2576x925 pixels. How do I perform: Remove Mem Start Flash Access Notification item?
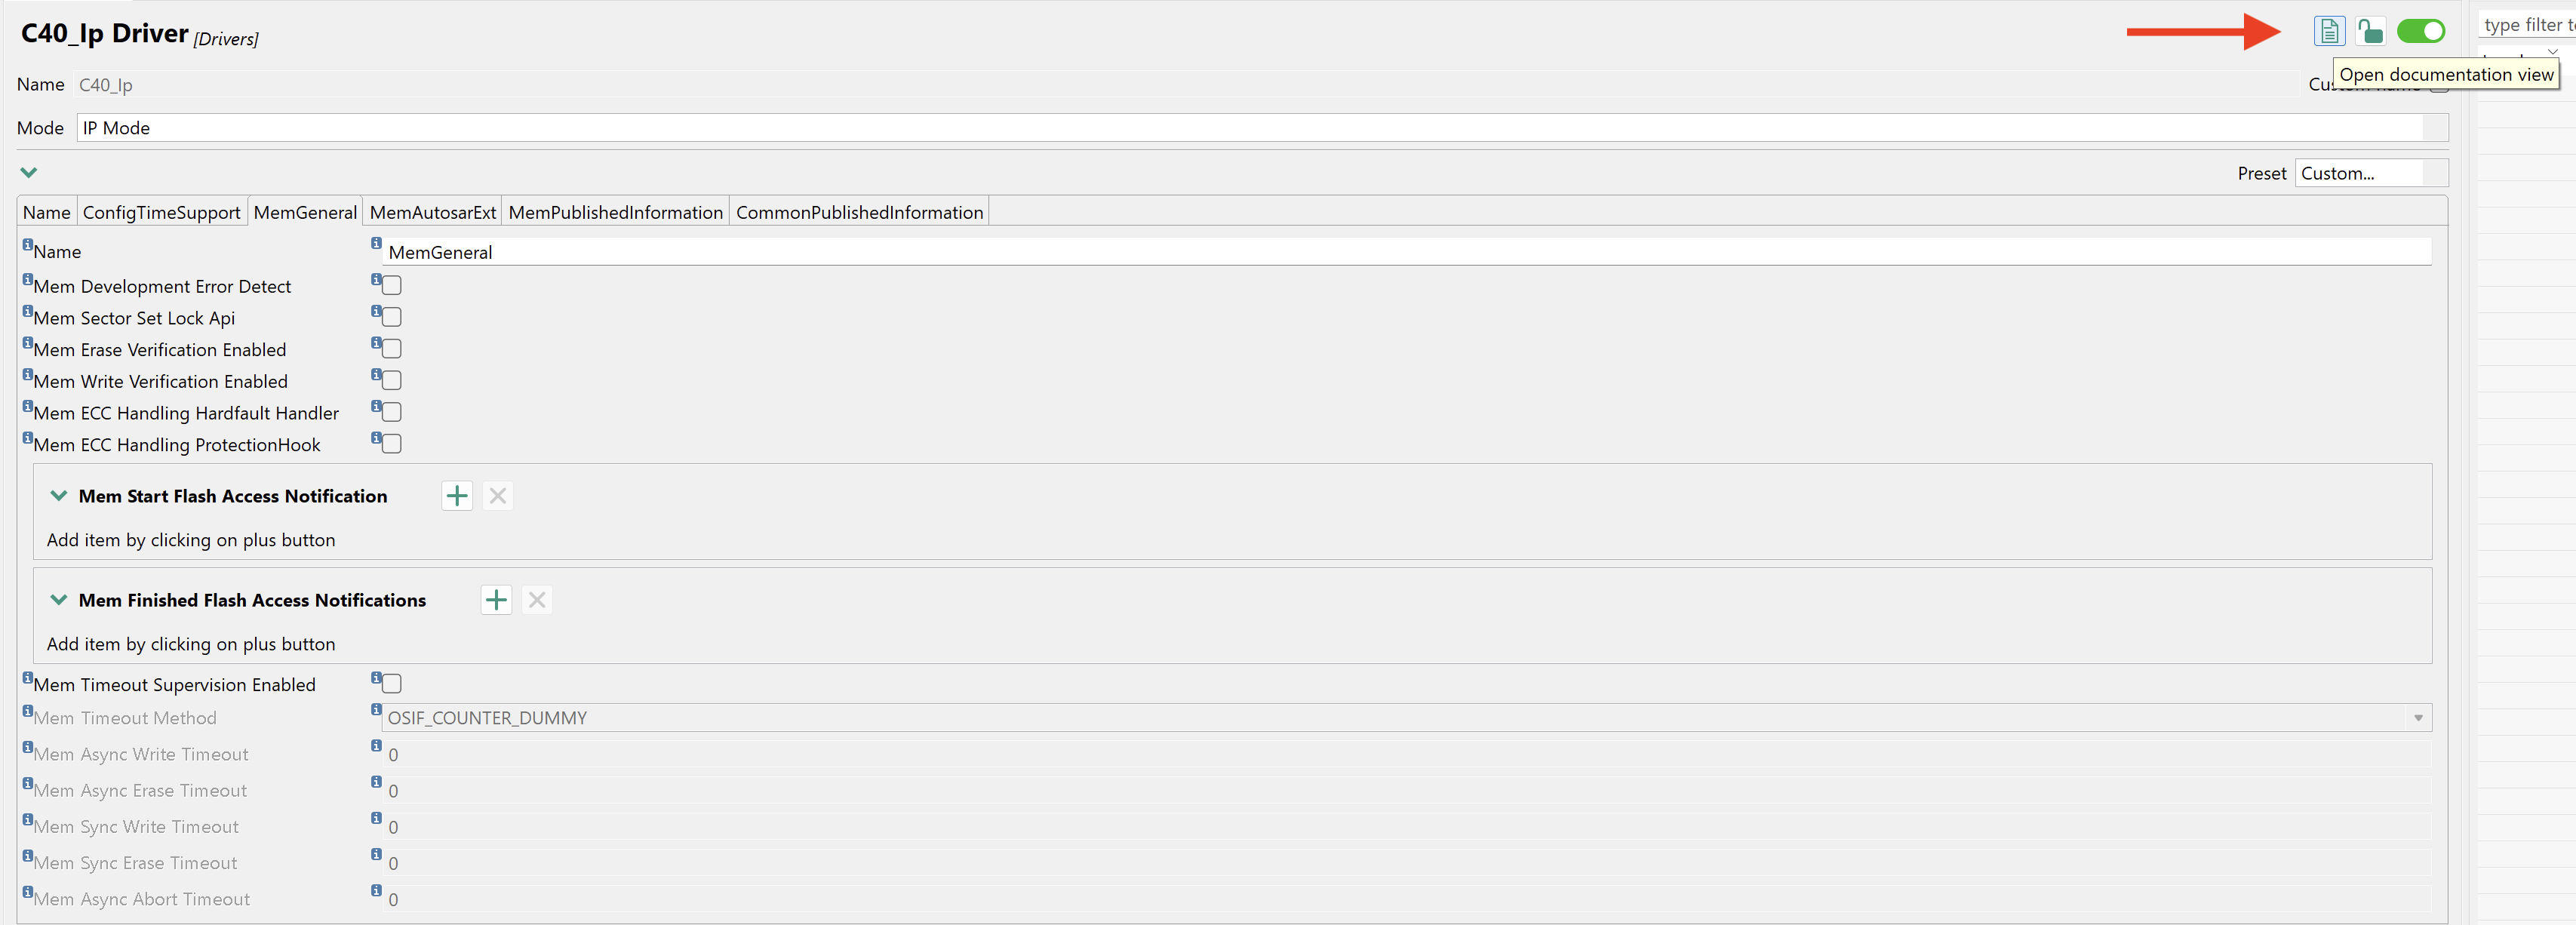point(497,496)
